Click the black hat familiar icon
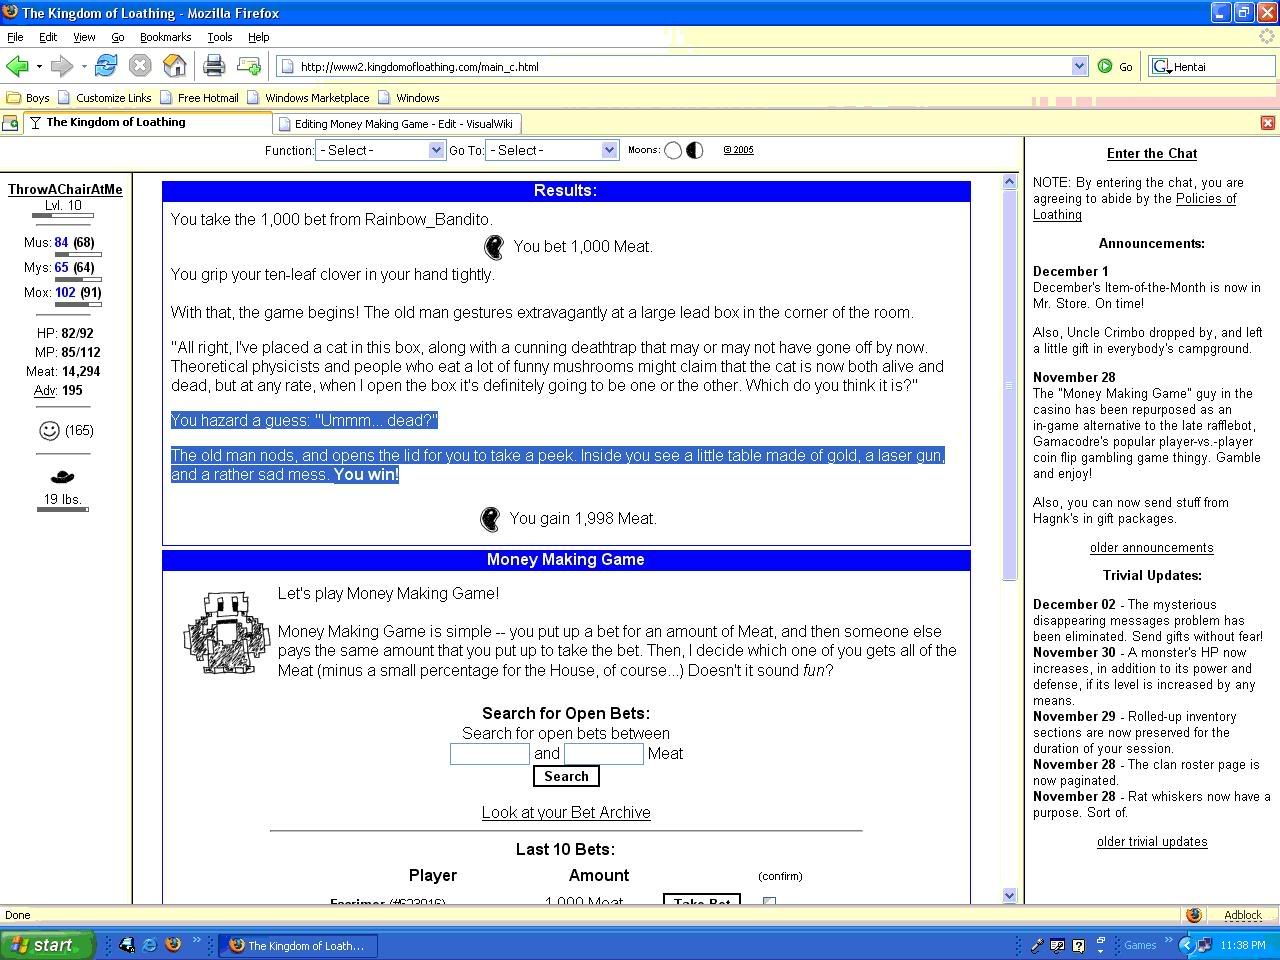The width and height of the screenshot is (1280, 960). point(62,477)
